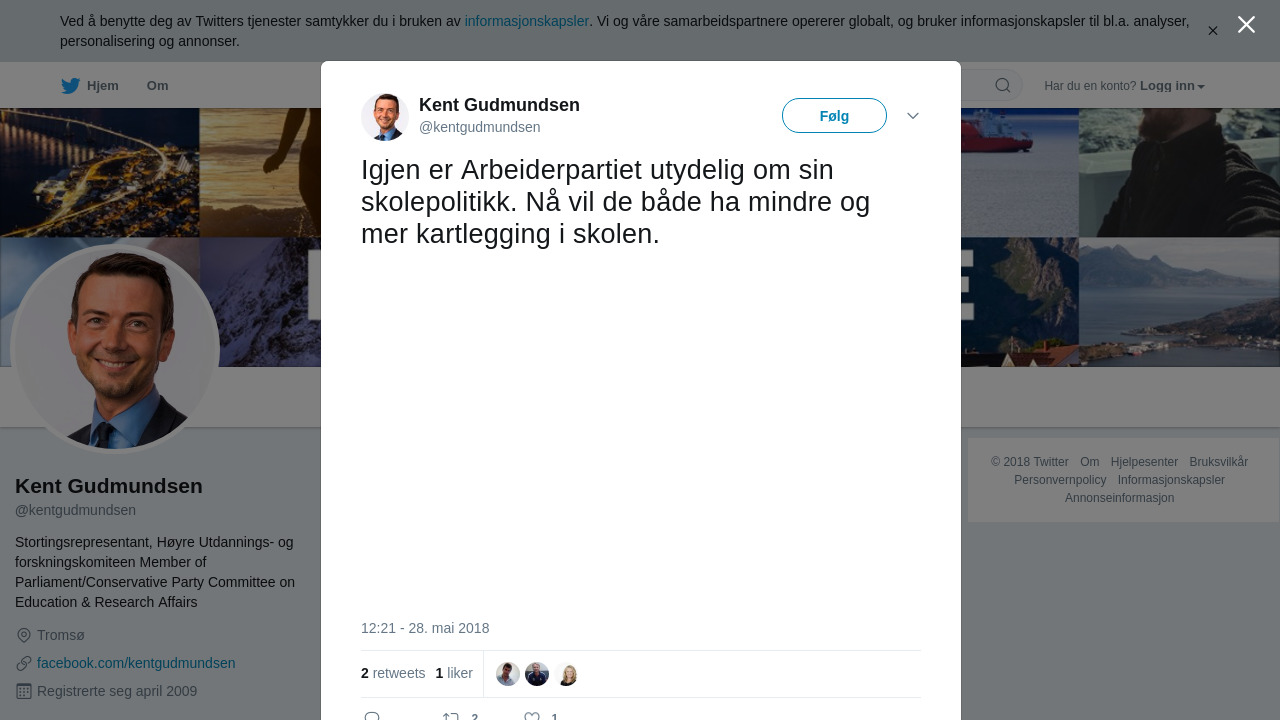Open the informasjonskapsler link in notice
Viewport: 1280px width, 720px height.
[x=527, y=21]
